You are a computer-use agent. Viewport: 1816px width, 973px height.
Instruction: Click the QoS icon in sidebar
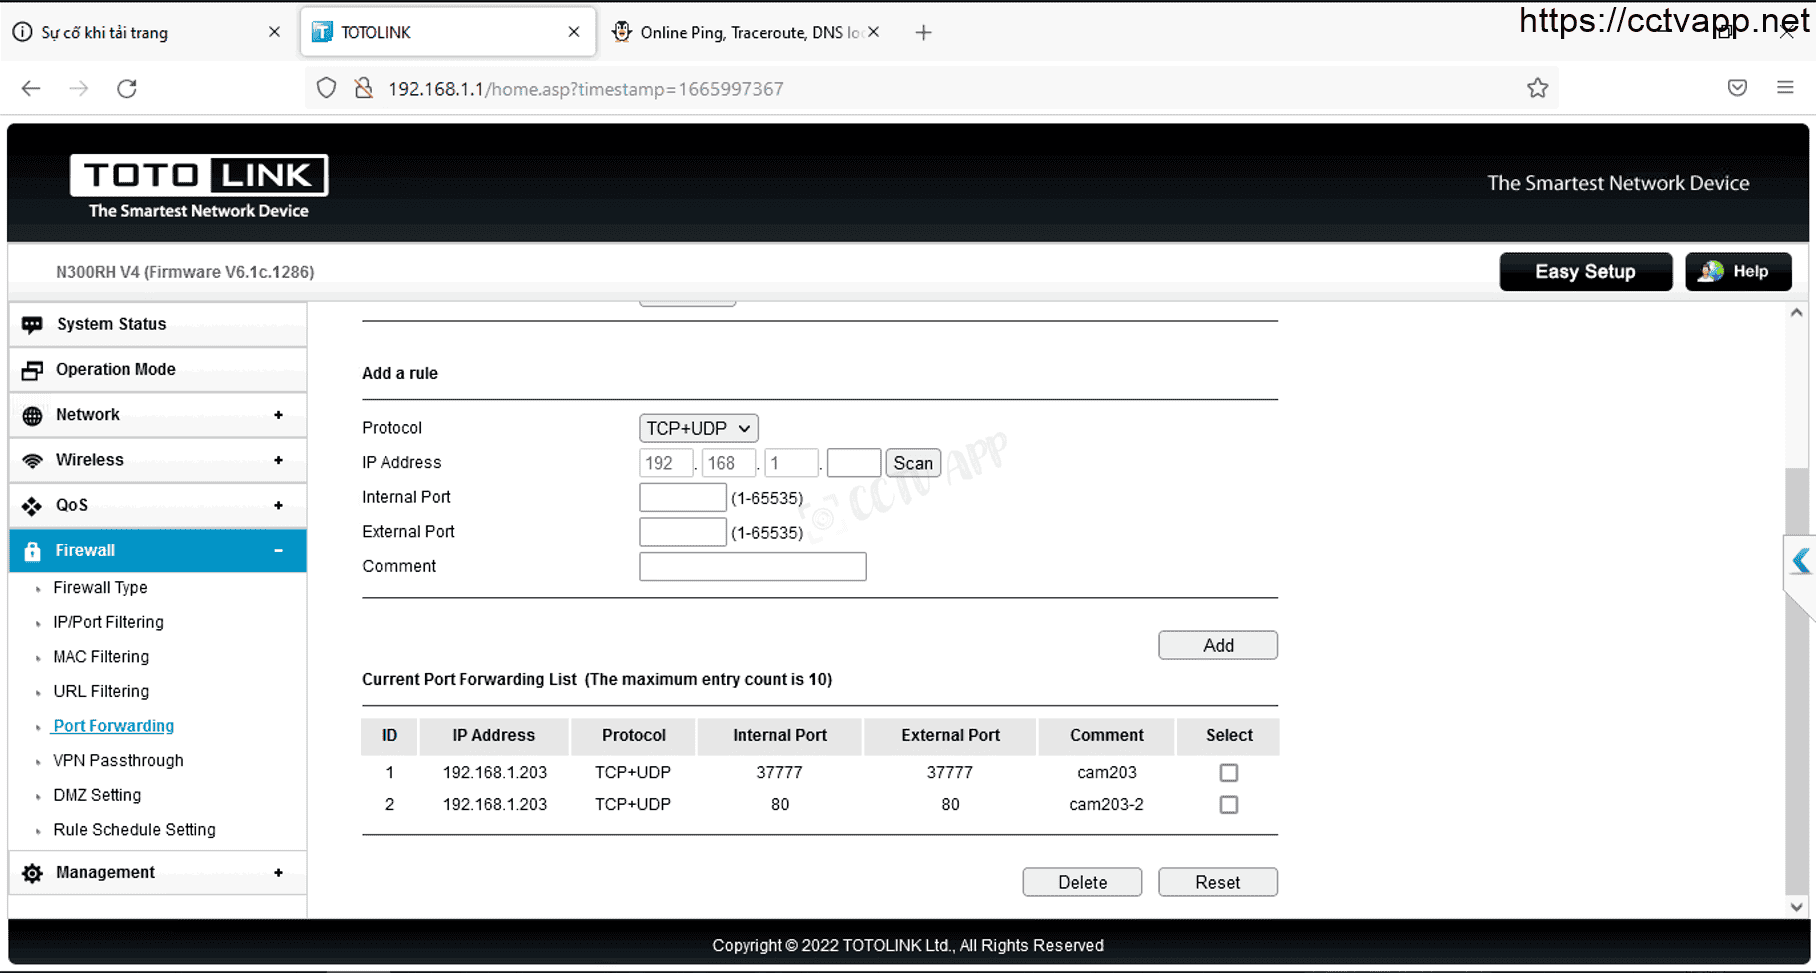click(x=32, y=506)
